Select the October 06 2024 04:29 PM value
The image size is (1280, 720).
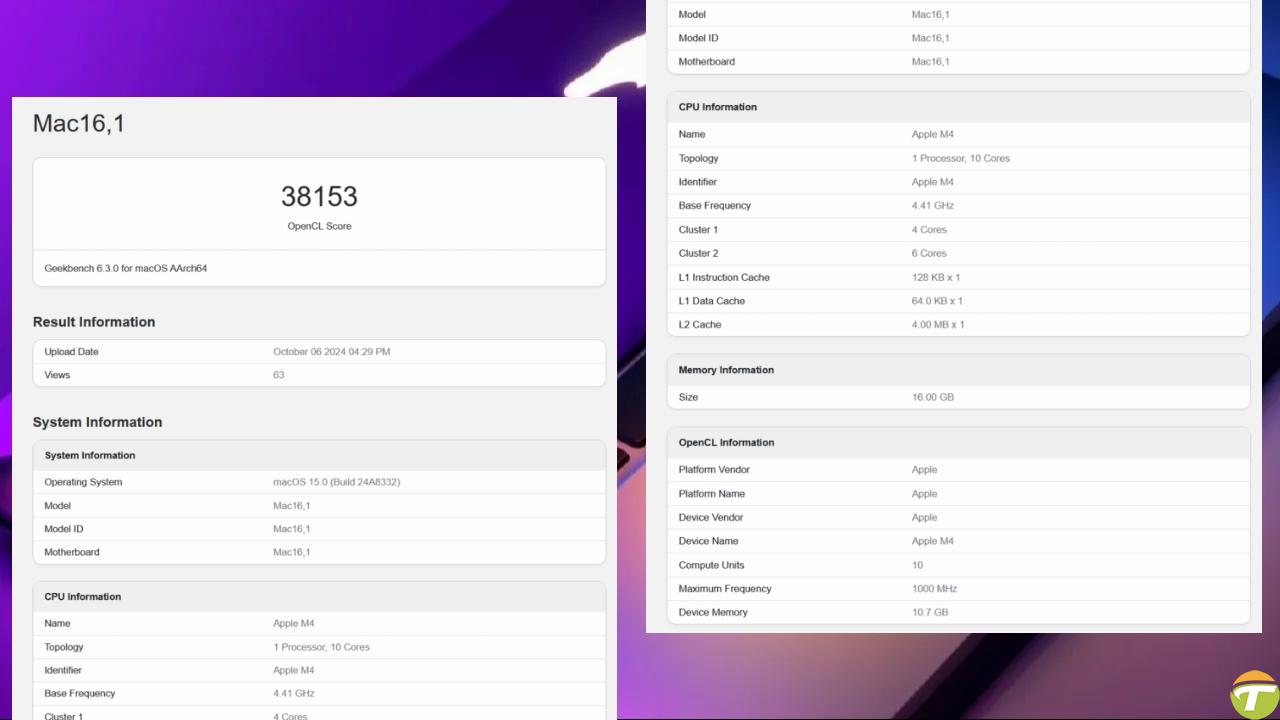[332, 352]
